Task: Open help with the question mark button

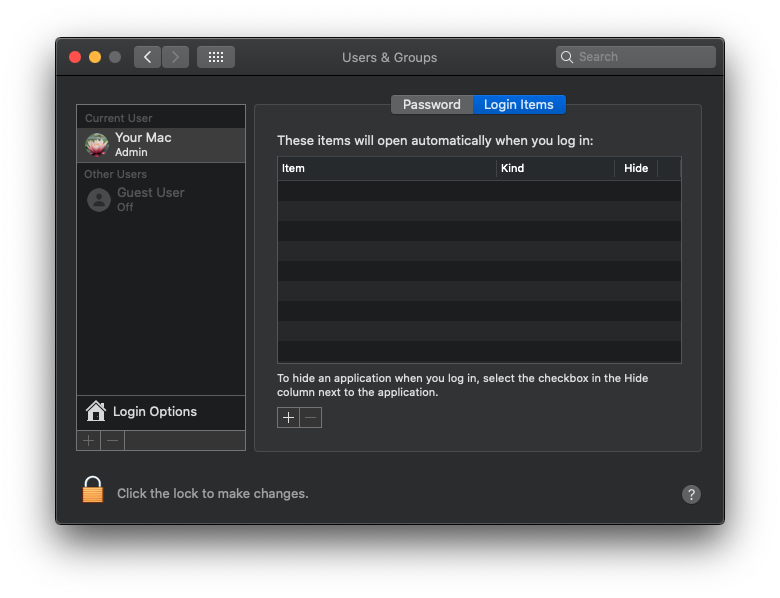Action: [x=691, y=494]
